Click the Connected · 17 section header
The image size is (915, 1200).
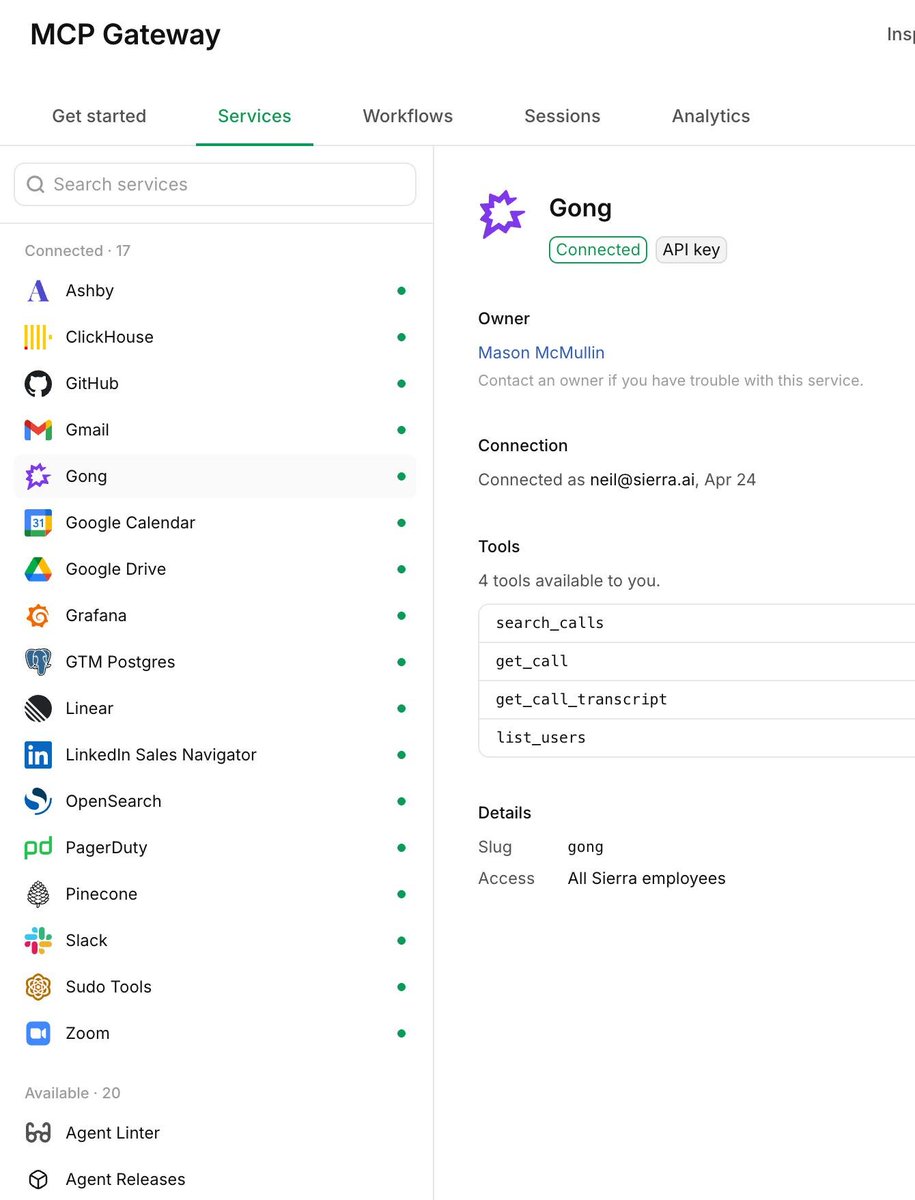point(78,251)
